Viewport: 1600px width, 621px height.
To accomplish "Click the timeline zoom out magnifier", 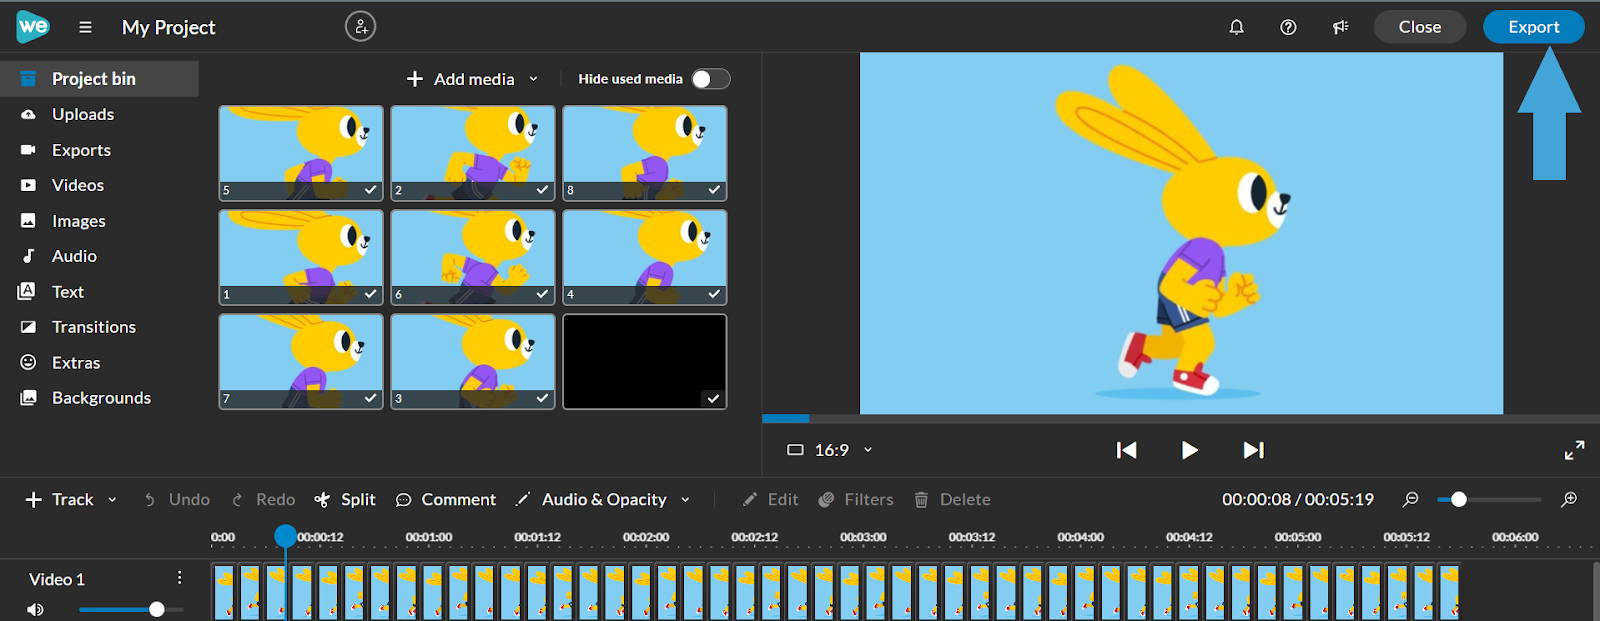I will (1410, 499).
